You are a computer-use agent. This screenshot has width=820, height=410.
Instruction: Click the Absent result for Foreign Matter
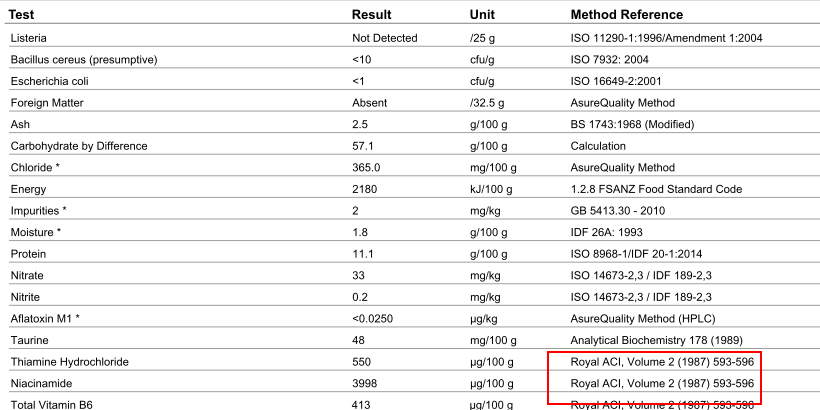point(369,103)
